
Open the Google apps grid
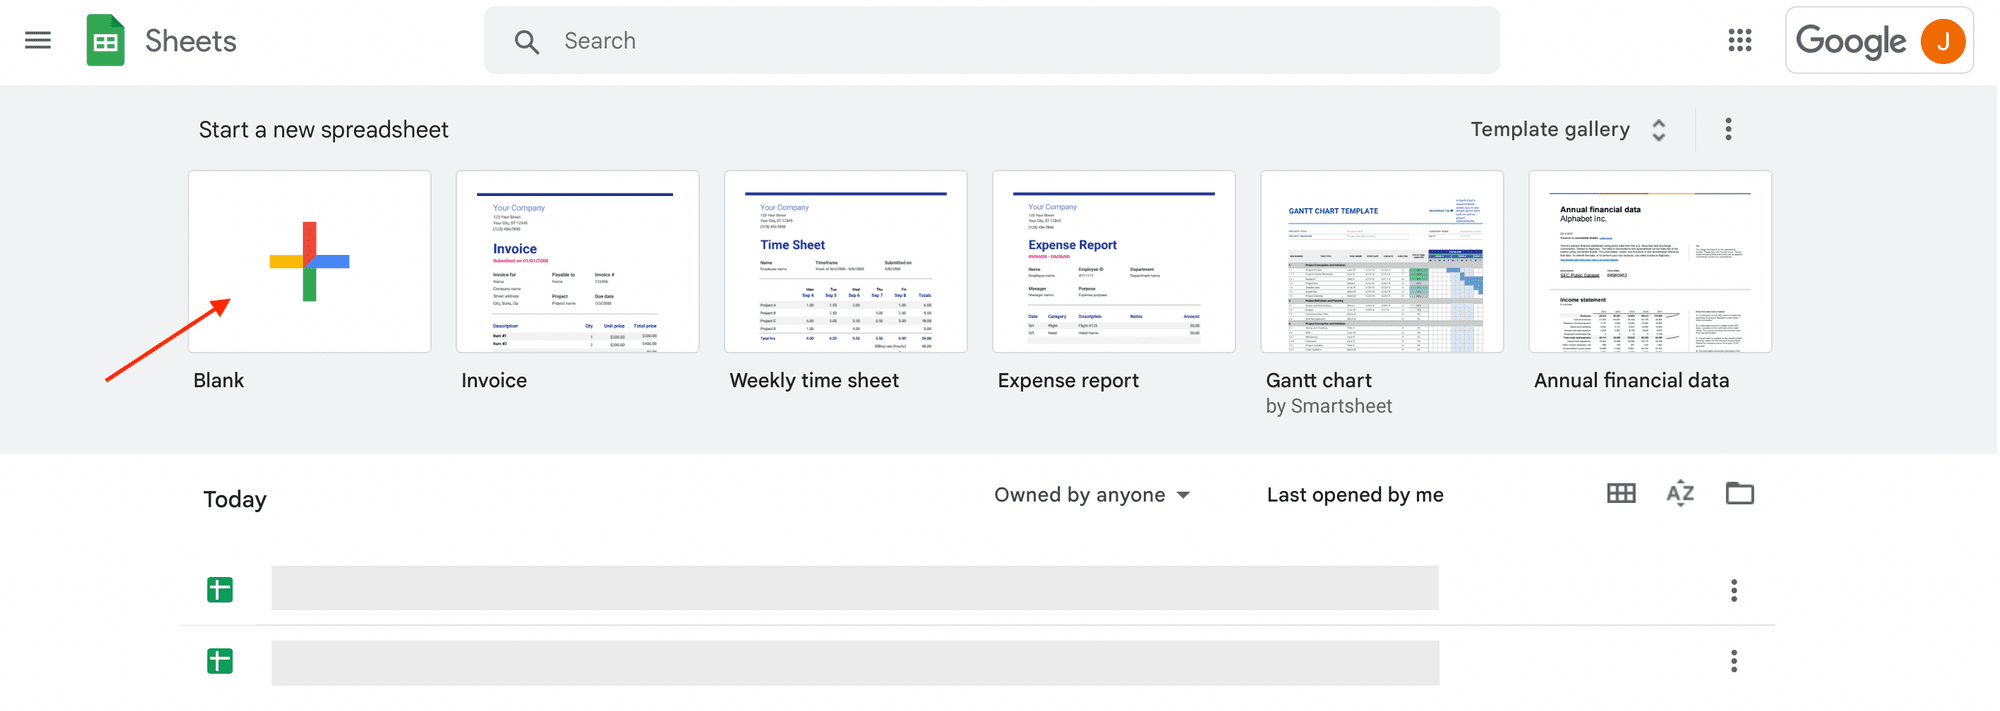tap(1739, 41)
